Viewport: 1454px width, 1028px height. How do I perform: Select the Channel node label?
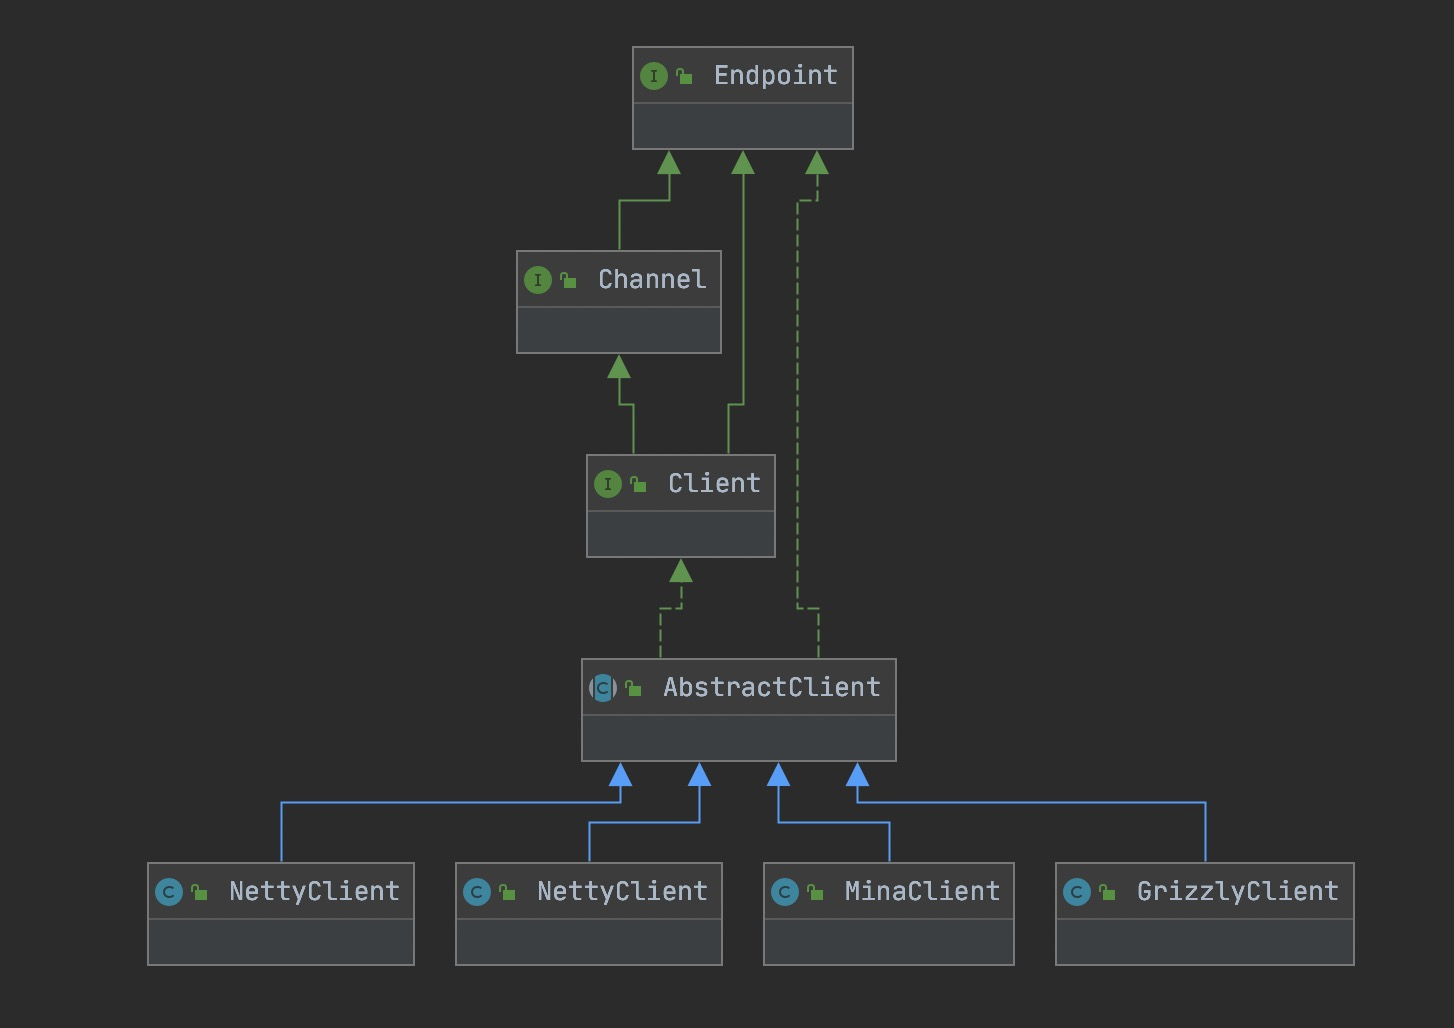651,280
